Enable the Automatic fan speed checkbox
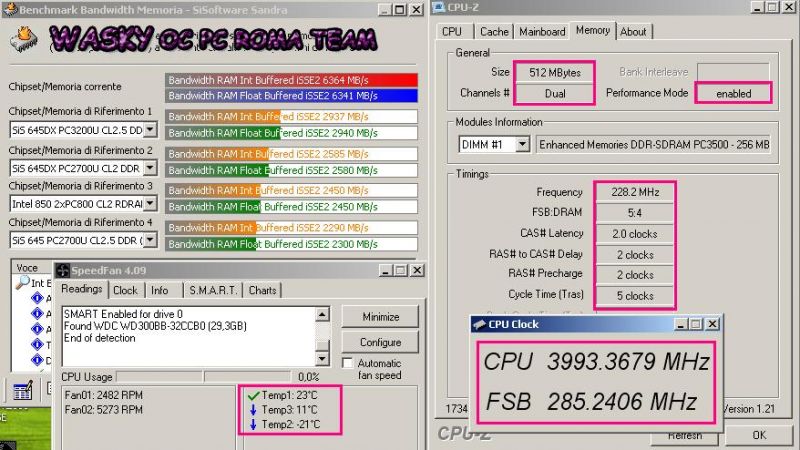This screenshot has height=450, width=800. (x=347, y=363)
